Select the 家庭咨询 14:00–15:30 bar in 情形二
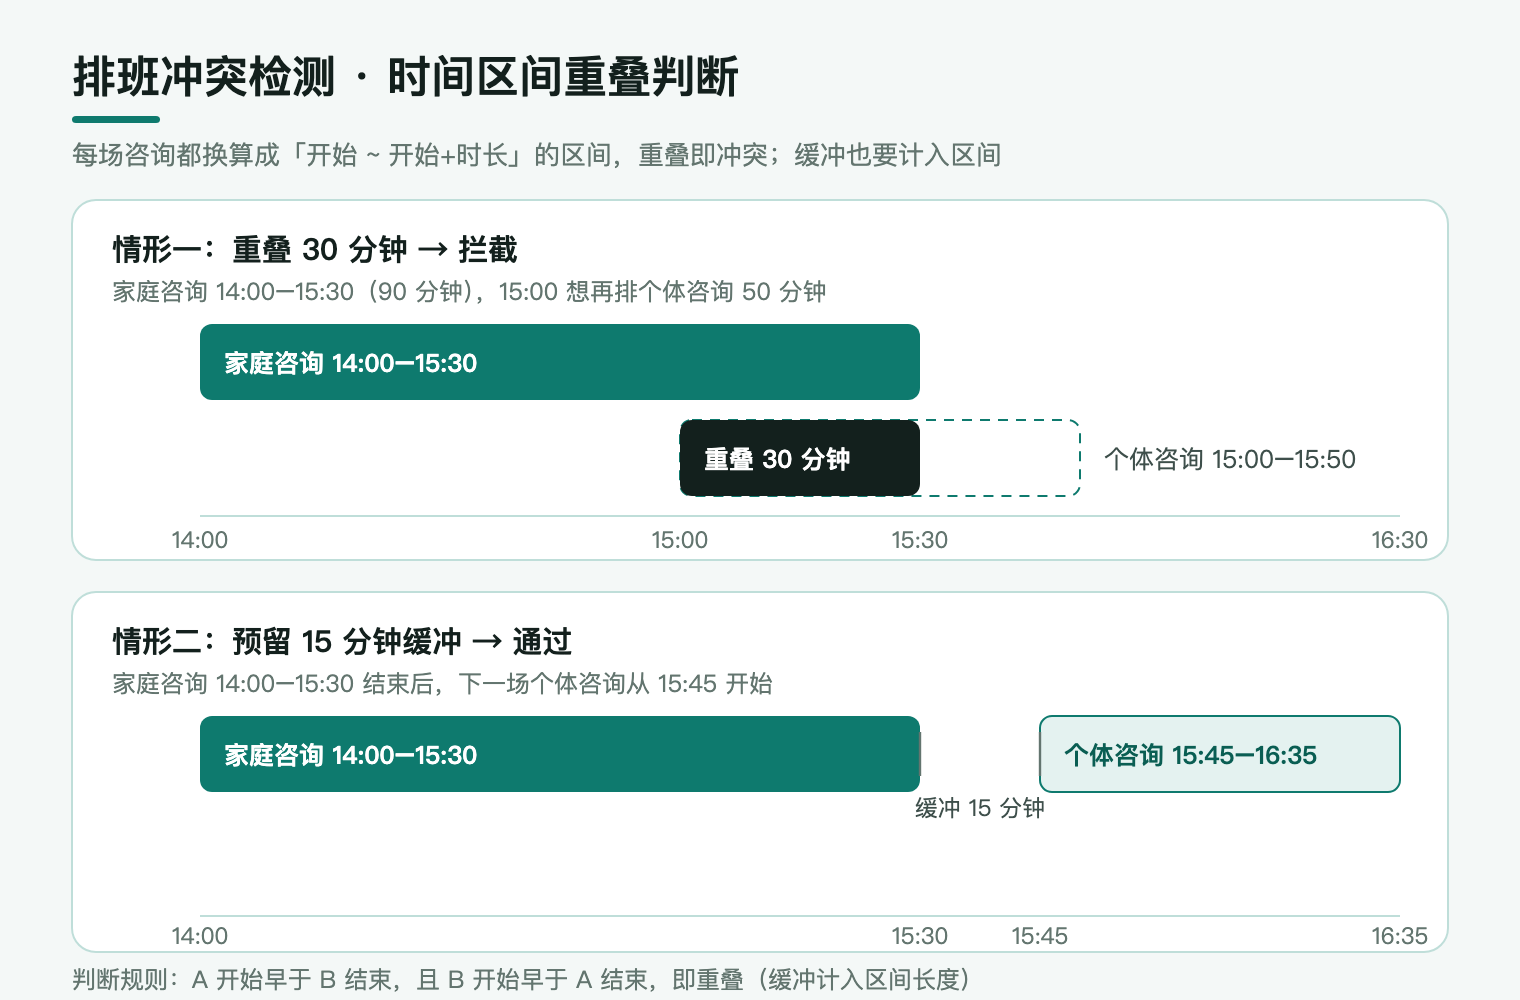The image size is (1520, 1000). pos(560,754)
